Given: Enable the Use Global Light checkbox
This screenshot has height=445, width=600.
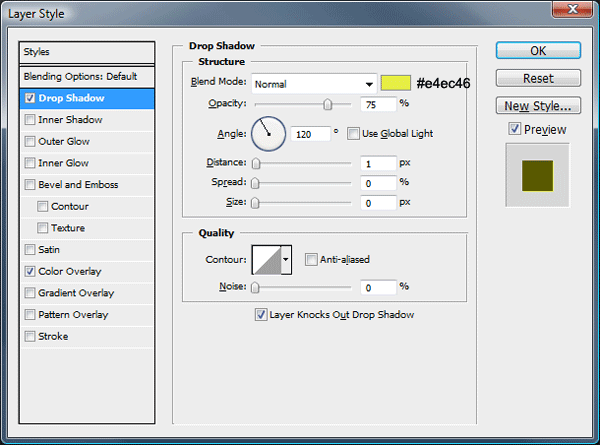Looking at the screenshot, I should tap(353, 134).
